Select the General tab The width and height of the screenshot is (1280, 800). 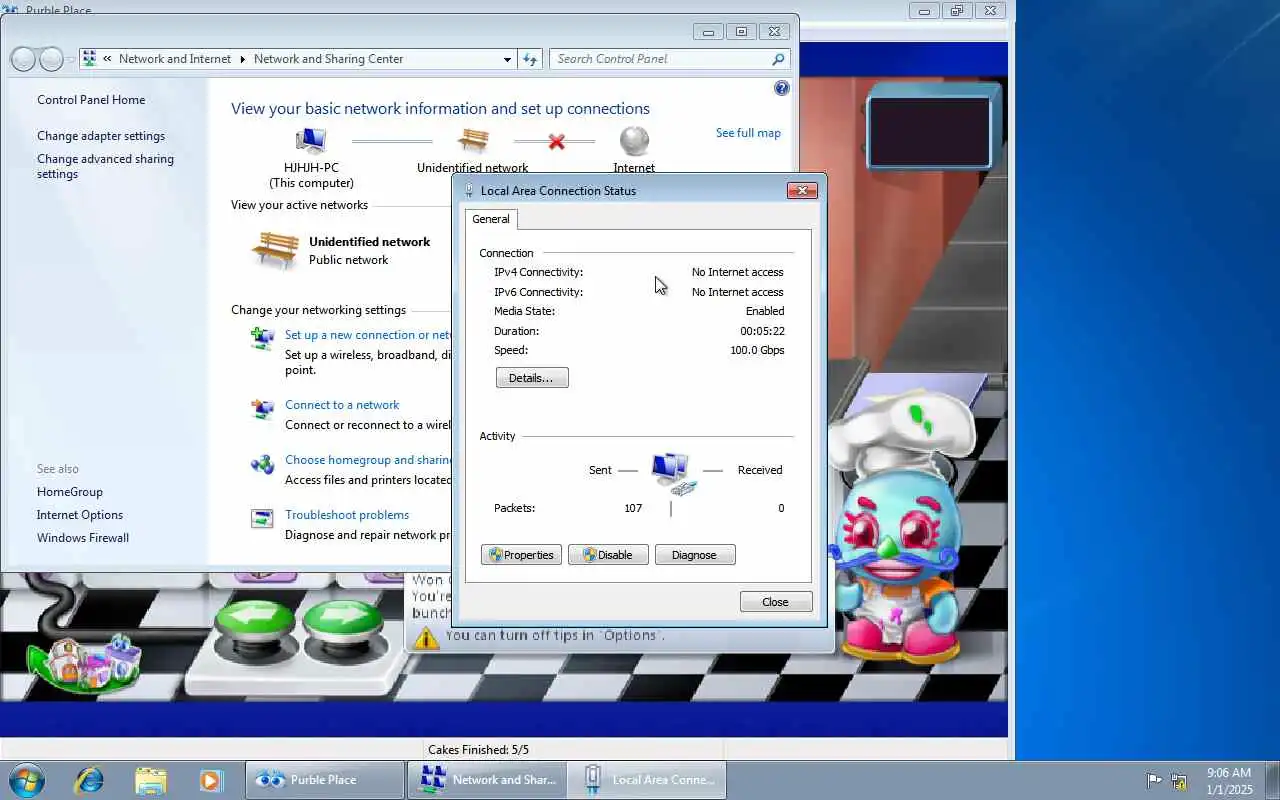pyautogui.click(x=491, y=219)
